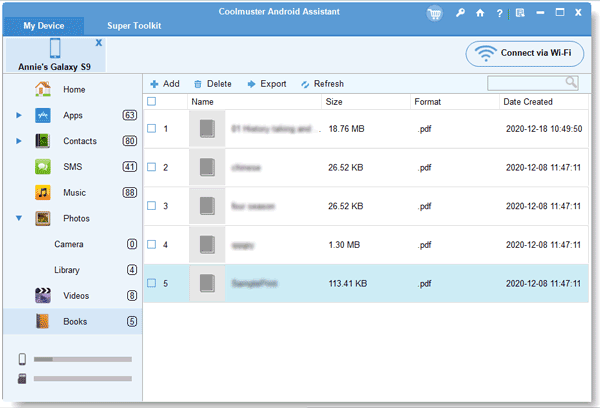
Task: Click the search magnifier icon
Action: (571, 82)
